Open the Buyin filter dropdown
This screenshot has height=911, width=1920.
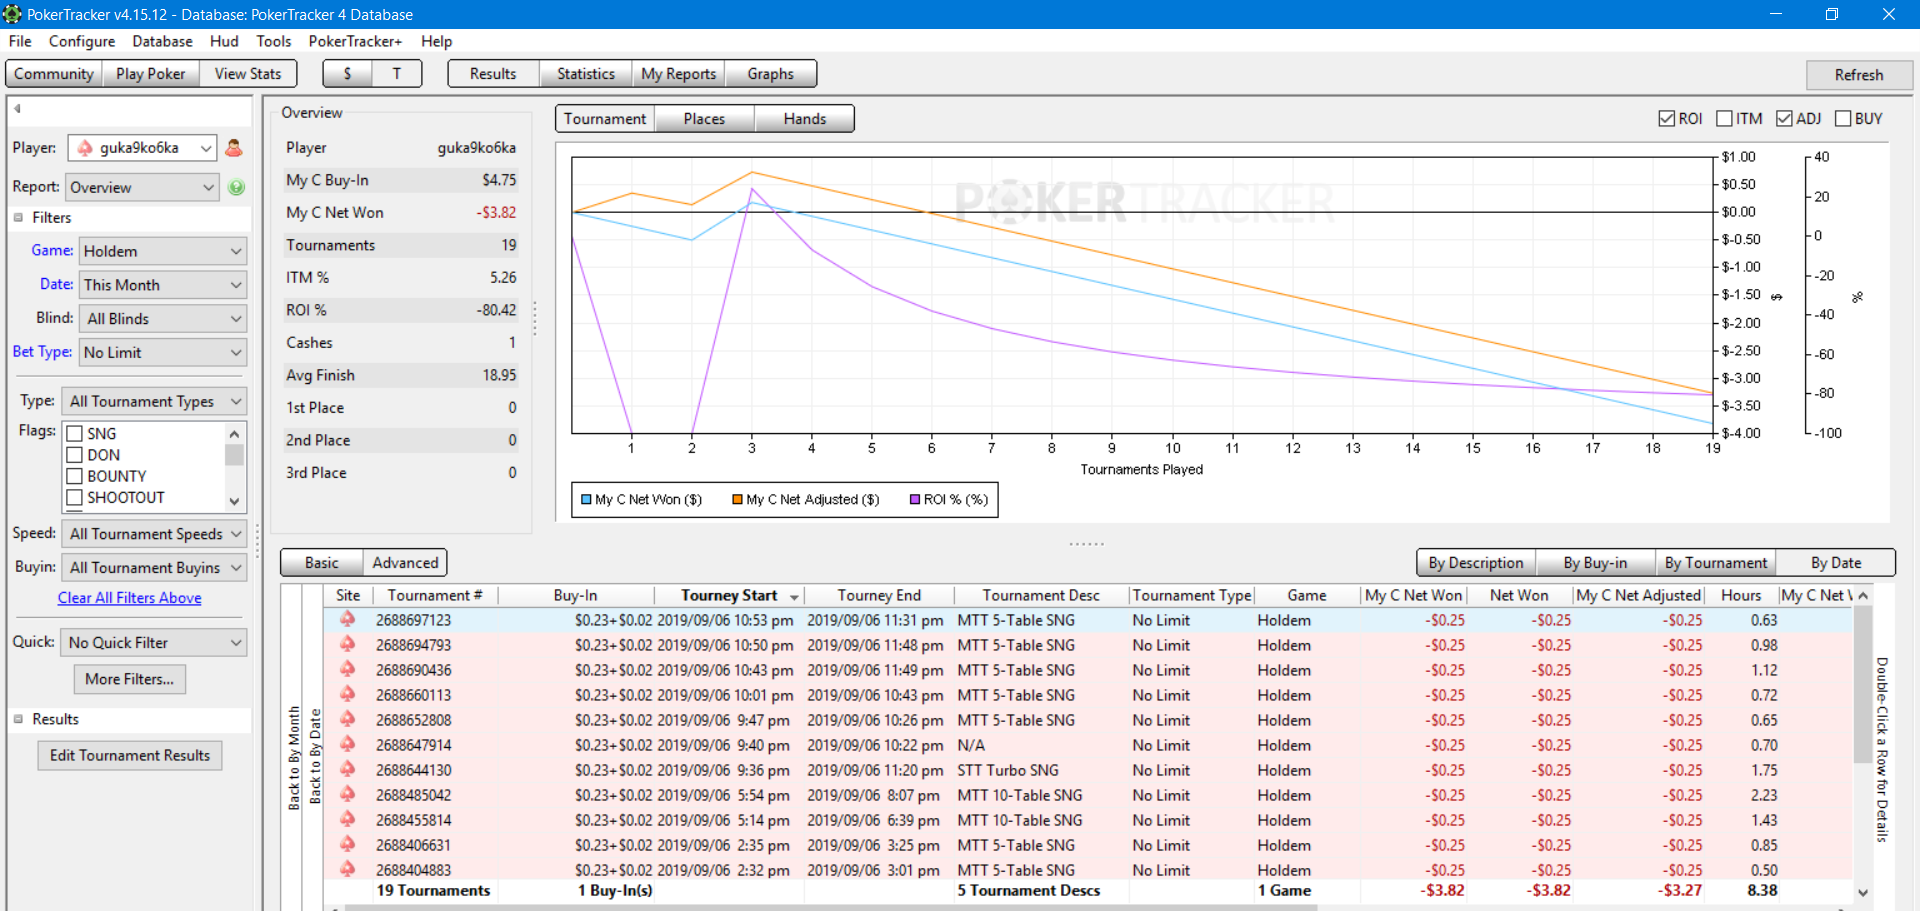(154, 567)
